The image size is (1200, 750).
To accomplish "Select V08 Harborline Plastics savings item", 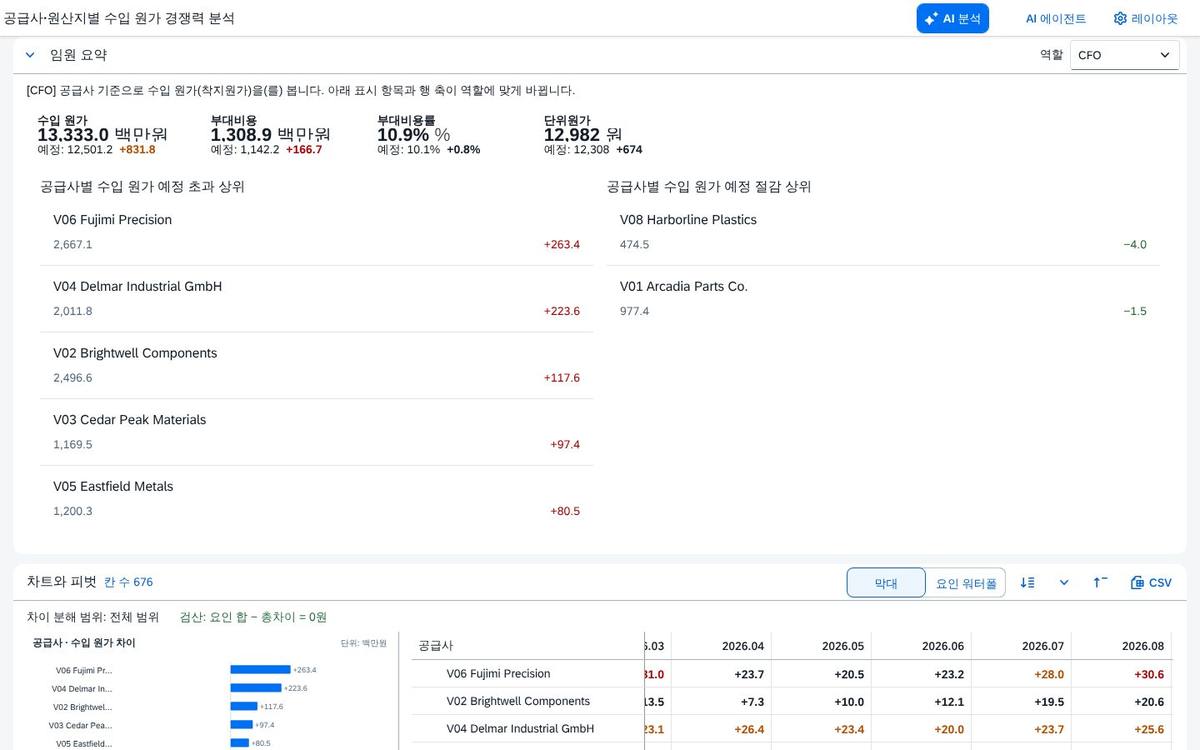I will pyautogui.click(x=883, y=232).
